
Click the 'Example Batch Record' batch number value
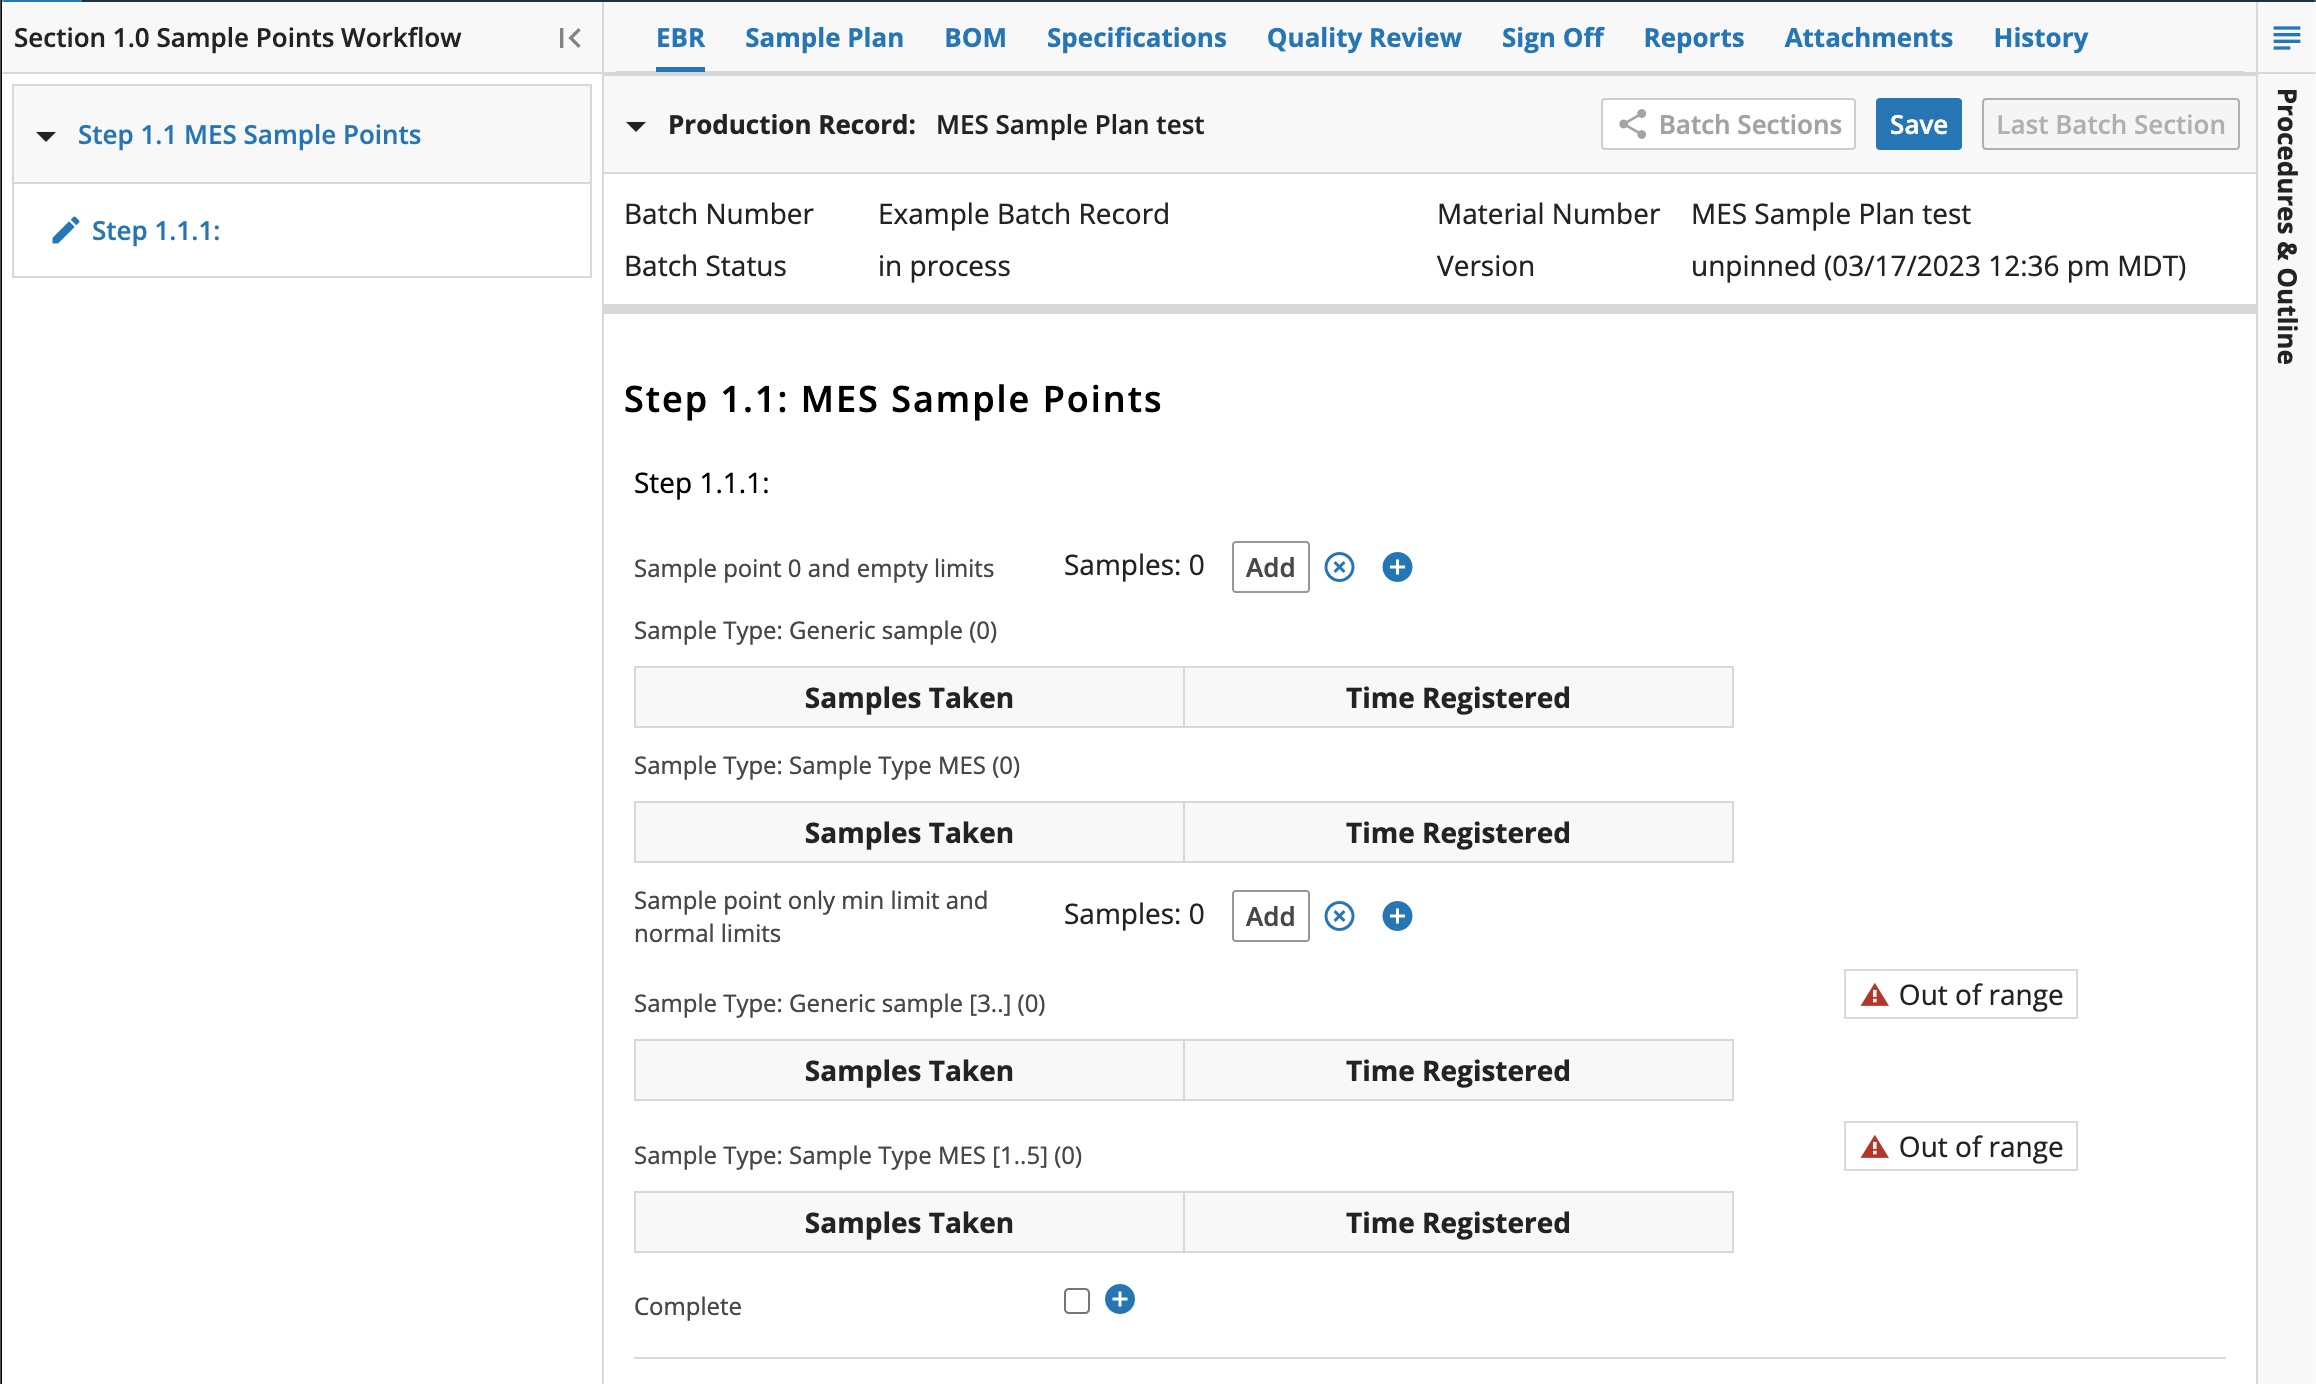coord(1023,214)
